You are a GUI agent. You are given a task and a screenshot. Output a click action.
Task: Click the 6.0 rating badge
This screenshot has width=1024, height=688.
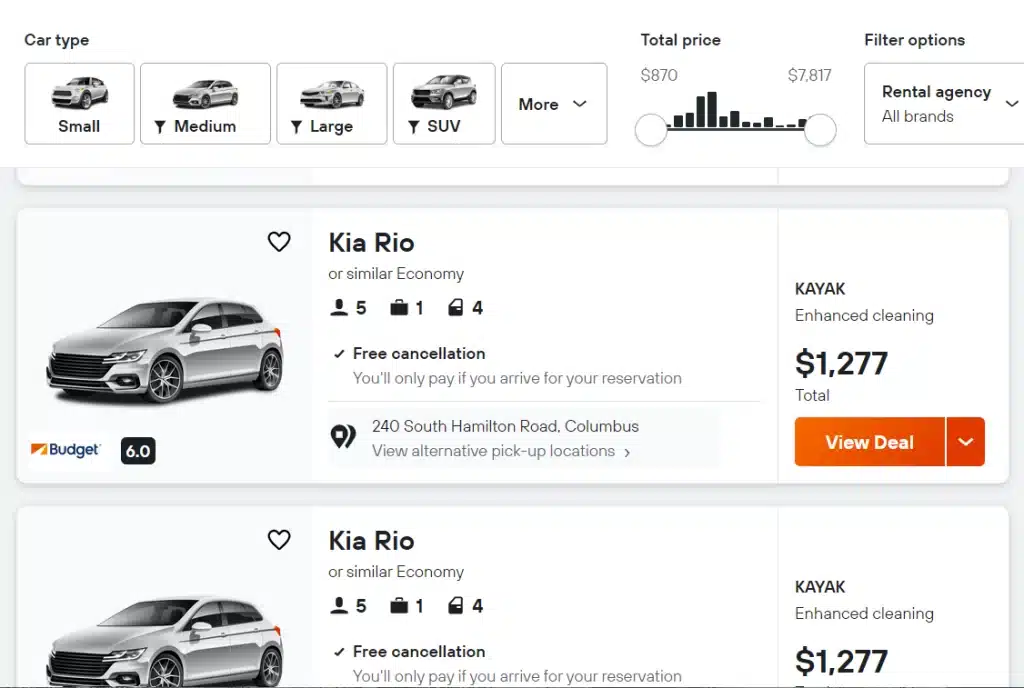[x=138, y=451]
